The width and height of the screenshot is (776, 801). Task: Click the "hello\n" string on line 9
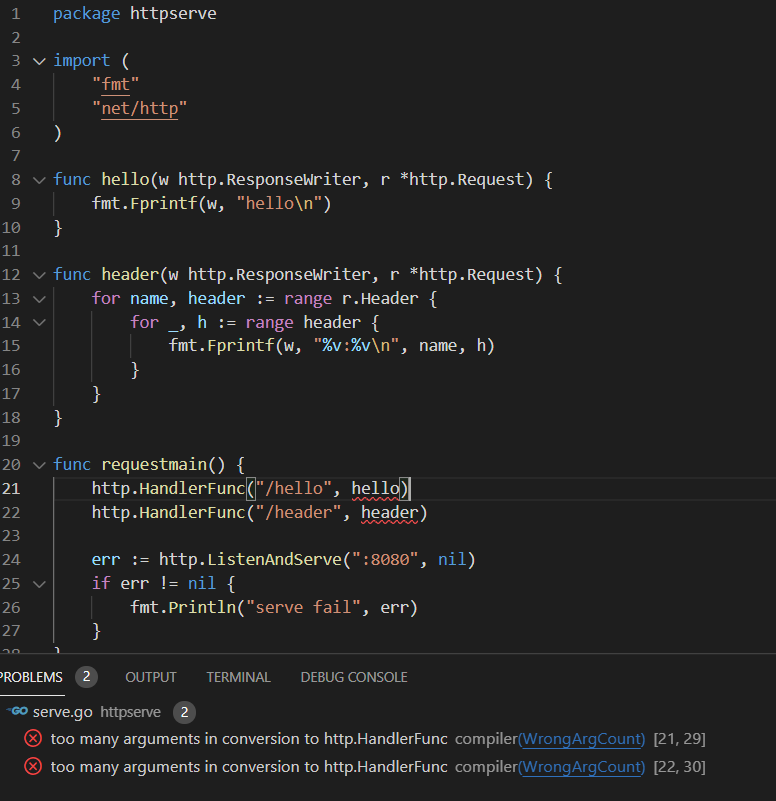pos(279,203)
